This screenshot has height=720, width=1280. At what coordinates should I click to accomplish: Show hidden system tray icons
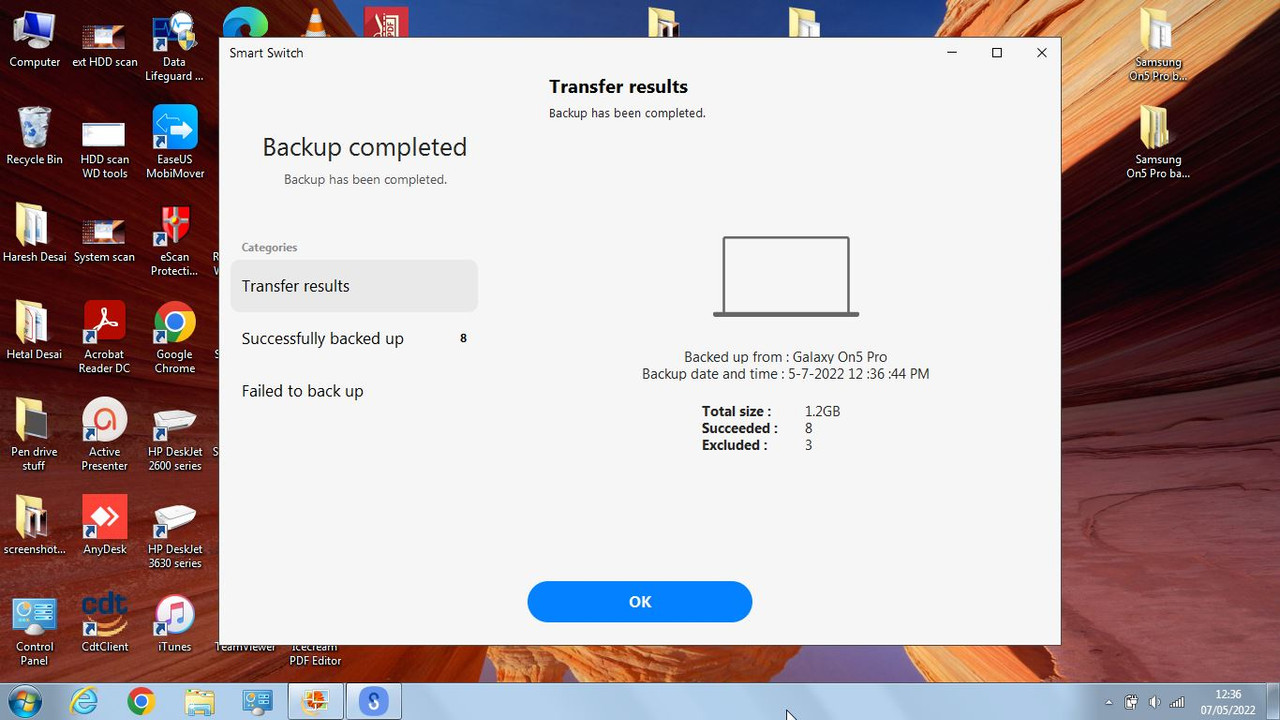1108,702
